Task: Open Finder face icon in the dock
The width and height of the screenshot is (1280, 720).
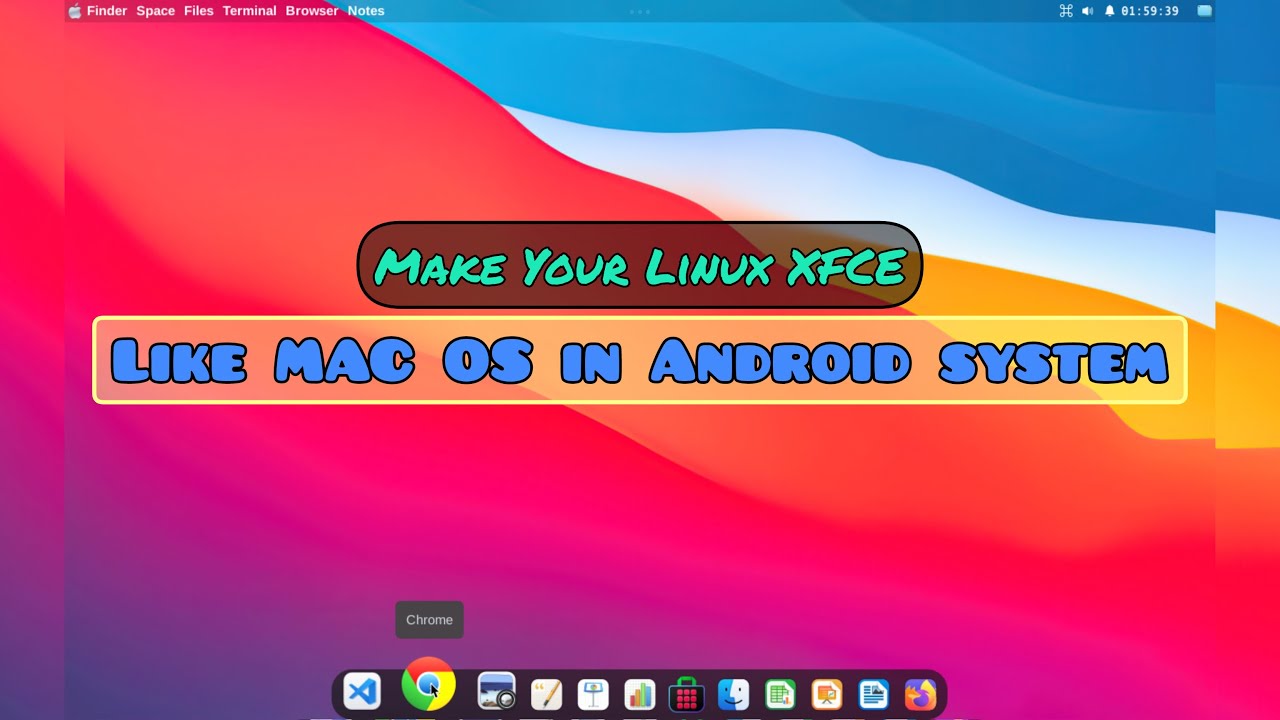Action: 734,694
